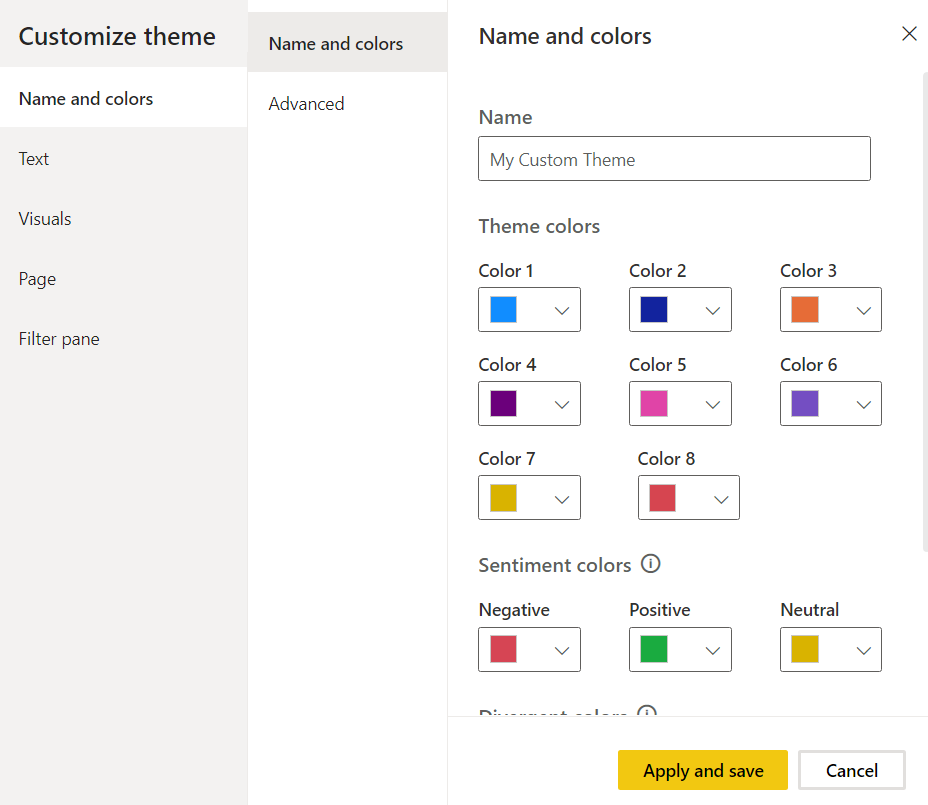Go to the Page settings section
The image size is (928, 805).
tap(37, 279)
